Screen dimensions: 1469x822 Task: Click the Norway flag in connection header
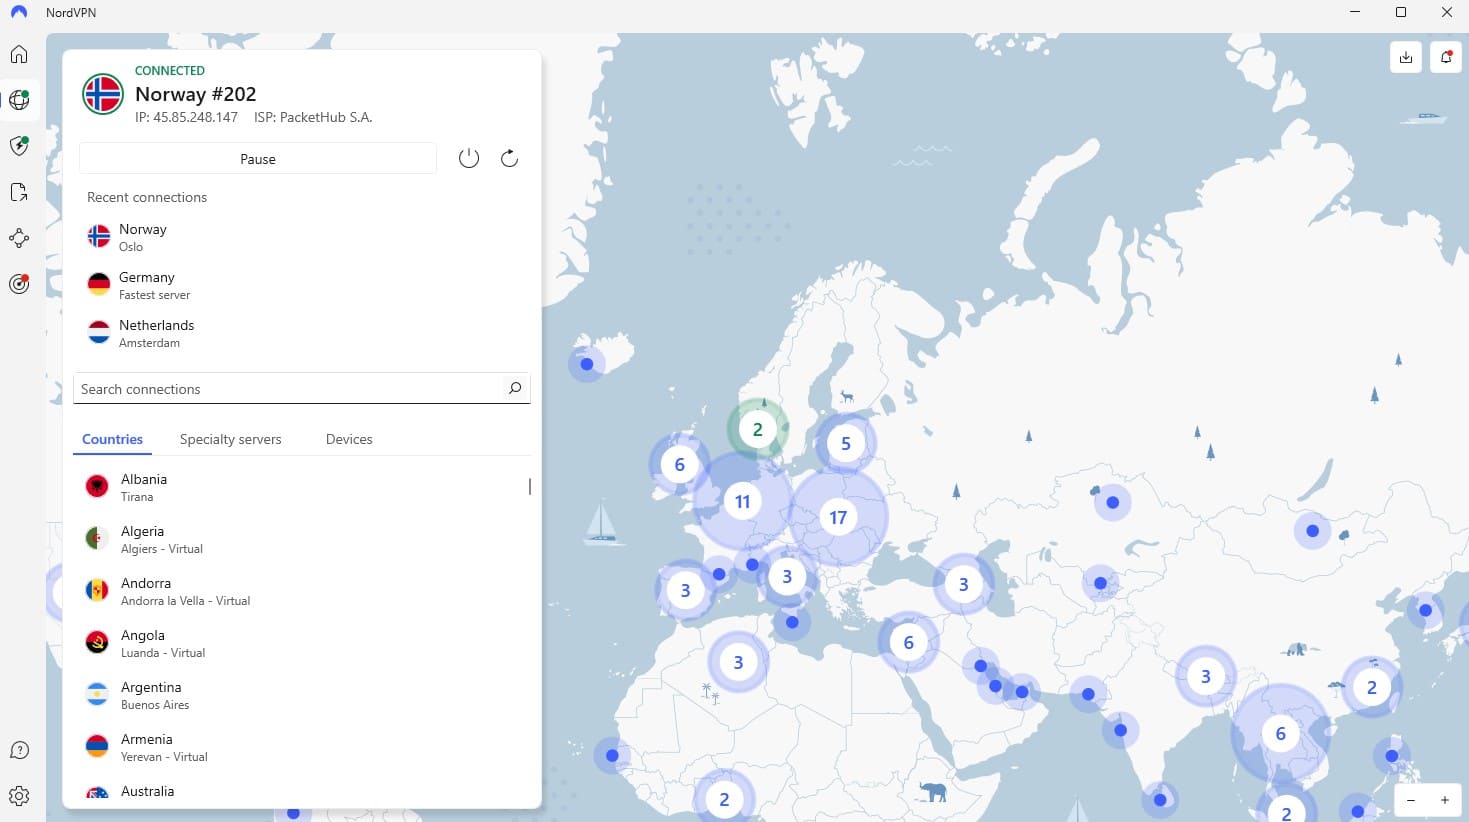click(102, 94)
